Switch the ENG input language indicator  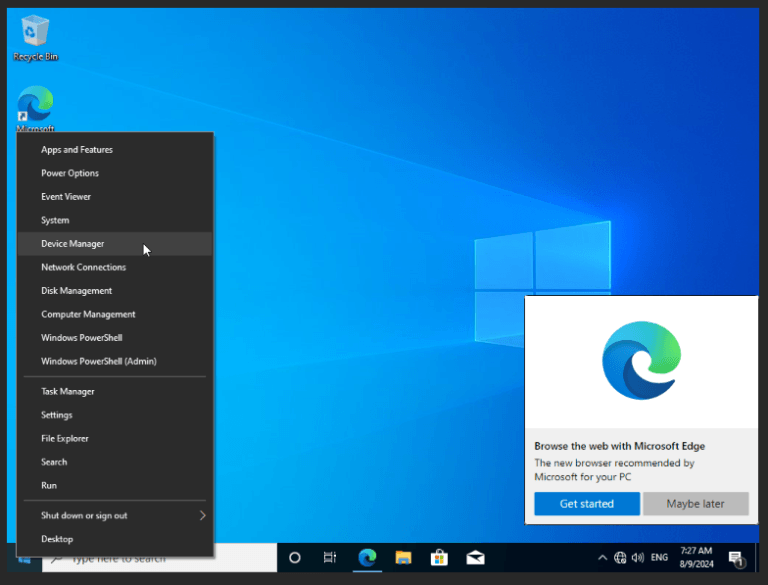pos(660,557)
